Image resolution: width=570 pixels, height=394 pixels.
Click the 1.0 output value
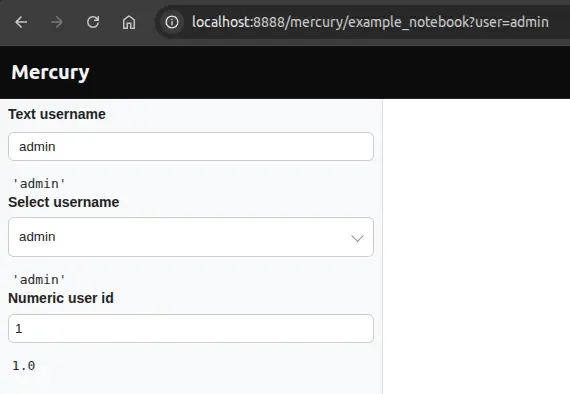(x=24, y=366)
